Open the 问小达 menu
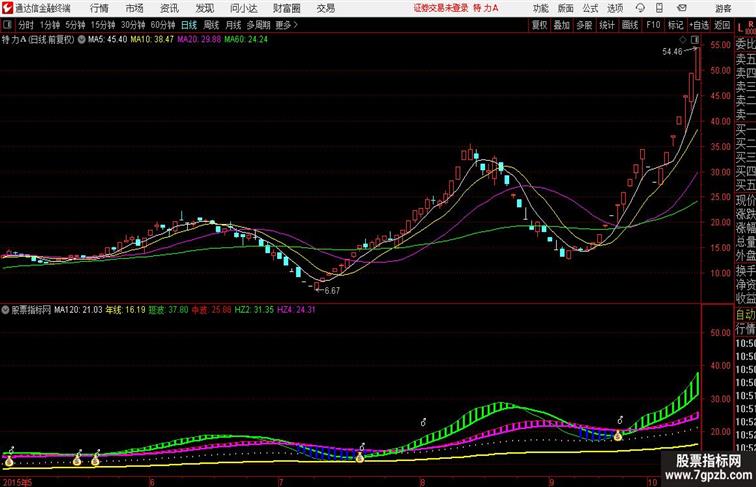Screen dimensions: 756x487 tap(243, 8)
